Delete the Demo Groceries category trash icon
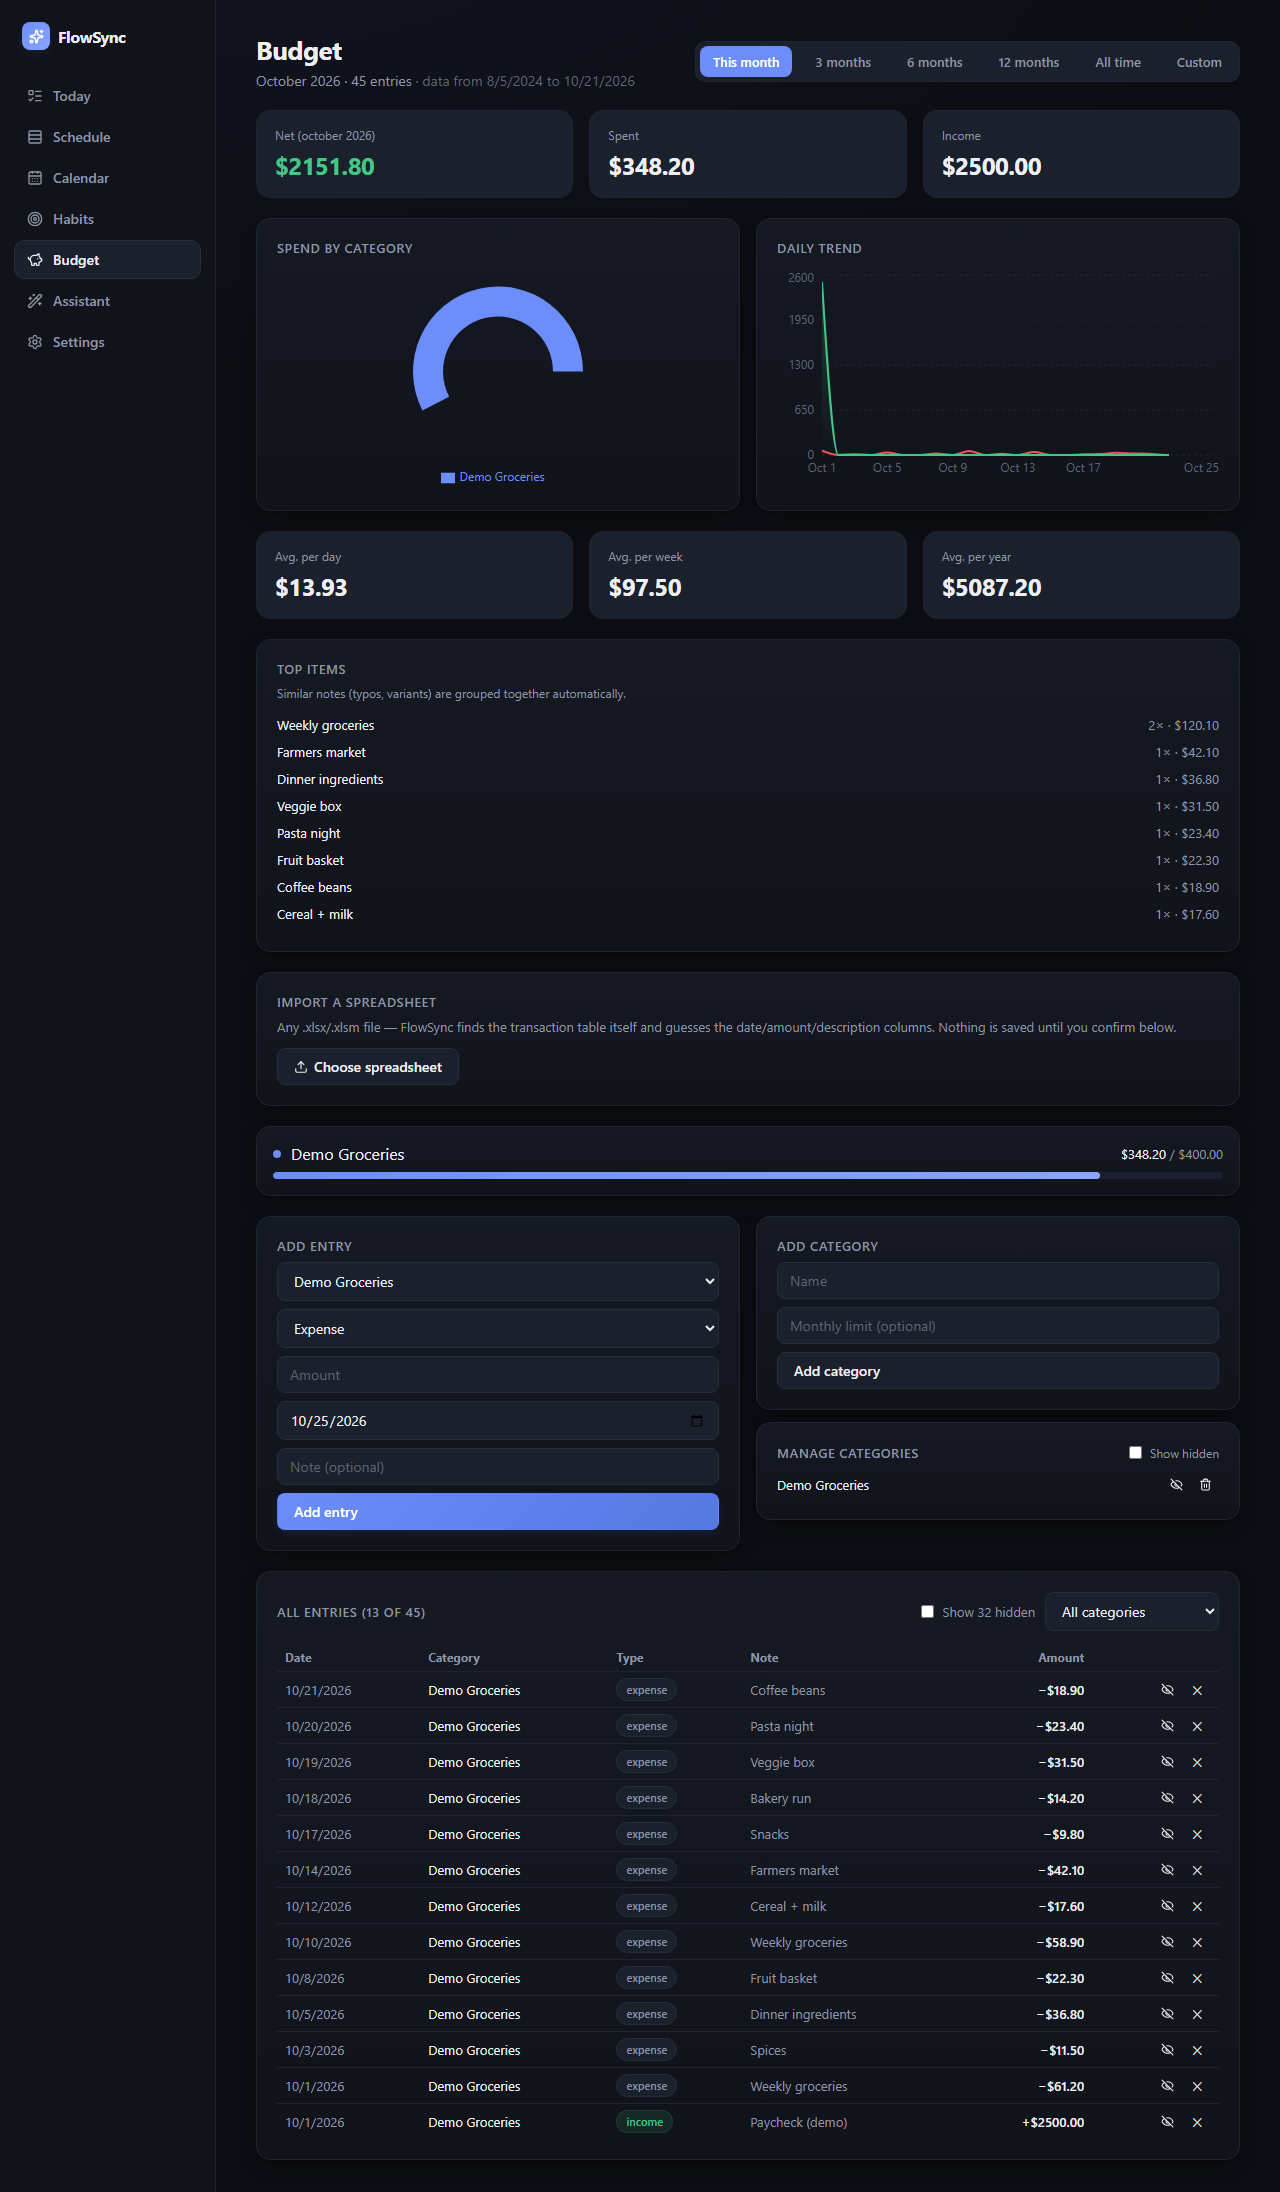This screenshot has width=1280, height=2192. 1205,1485
